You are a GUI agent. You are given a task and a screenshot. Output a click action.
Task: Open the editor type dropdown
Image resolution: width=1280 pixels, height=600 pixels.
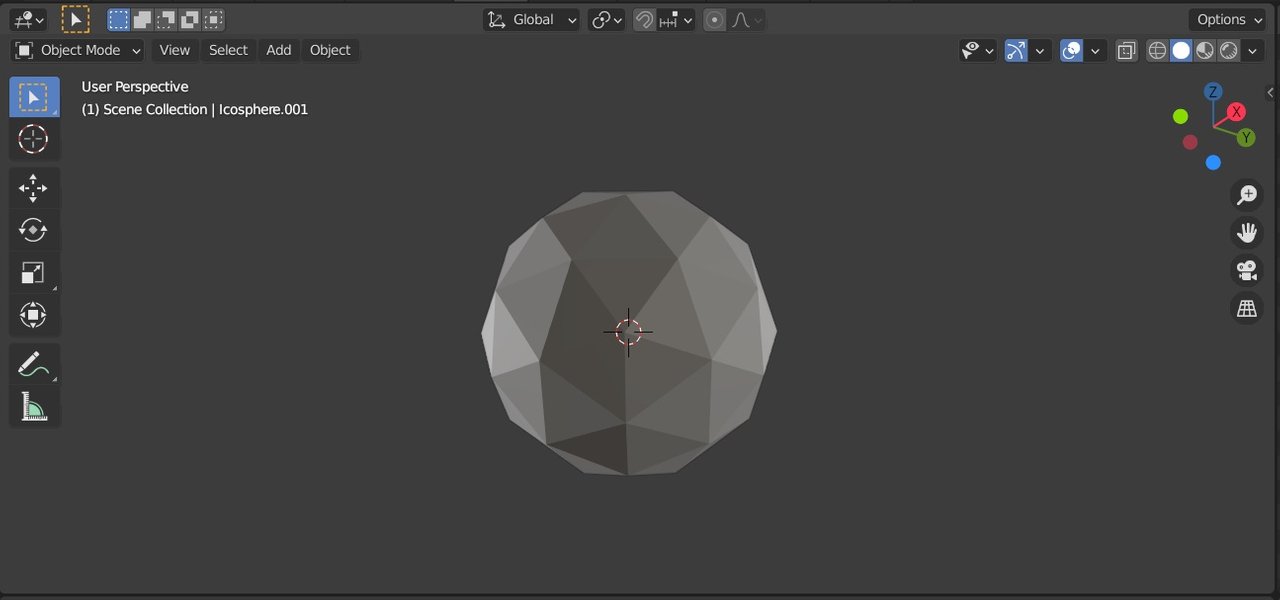click(x=28, y=19)
